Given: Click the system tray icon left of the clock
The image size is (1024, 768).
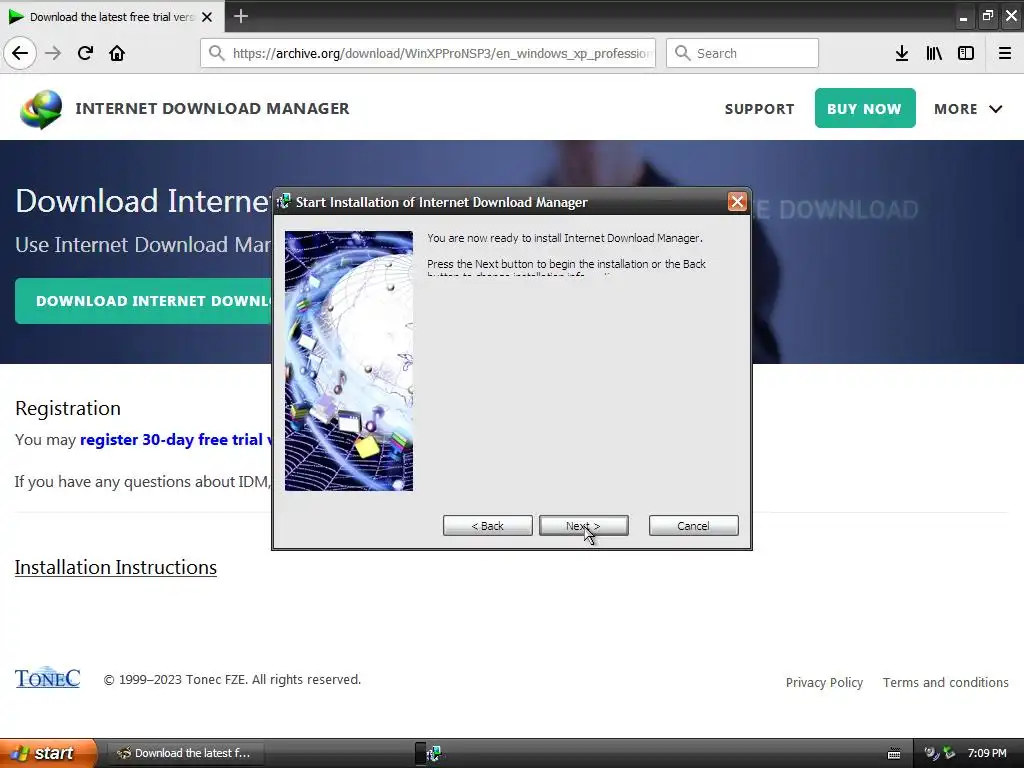Looking at the screenshot, I should pos(950,753).
